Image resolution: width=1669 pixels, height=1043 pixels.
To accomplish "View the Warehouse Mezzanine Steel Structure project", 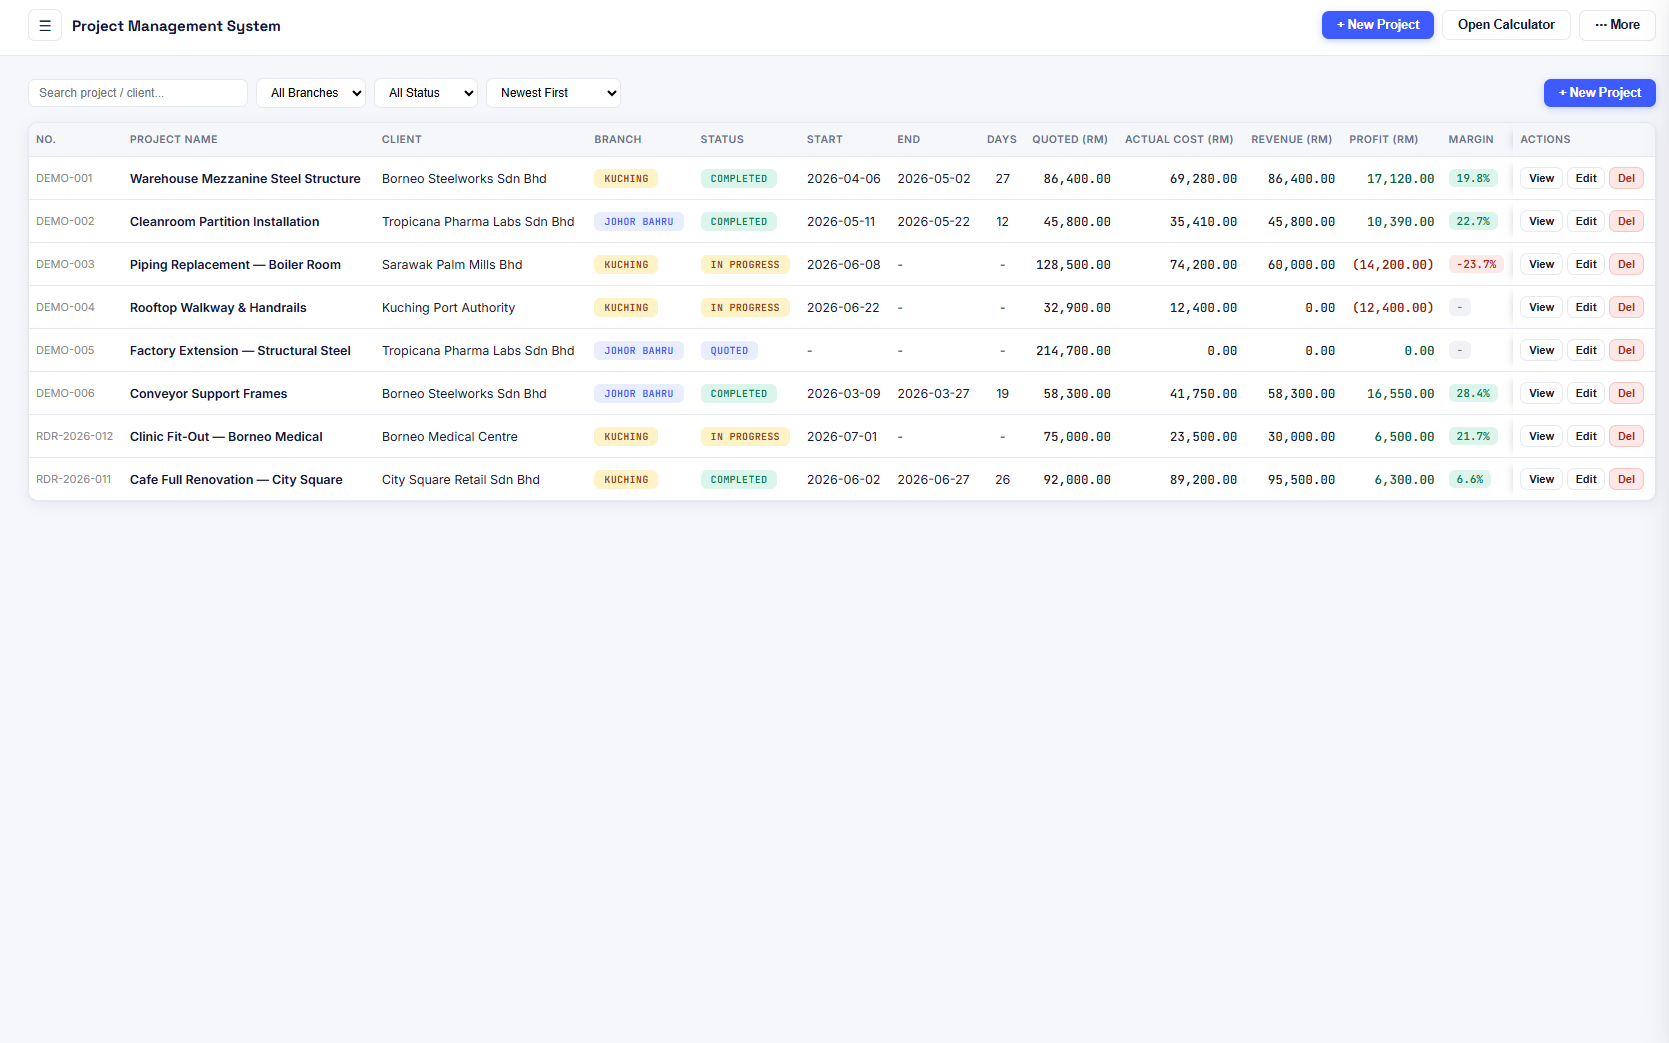I will (1541, 179).
